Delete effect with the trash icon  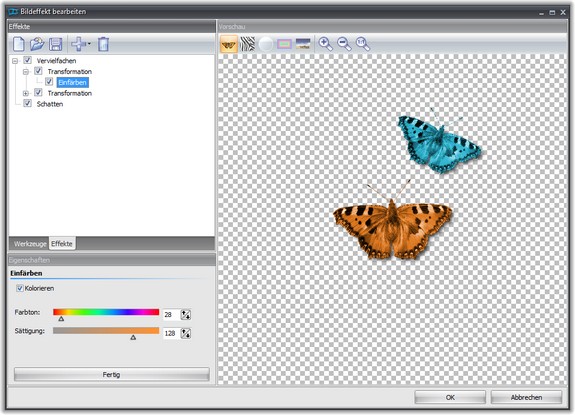pyautogui.click(x=103, y=44)
